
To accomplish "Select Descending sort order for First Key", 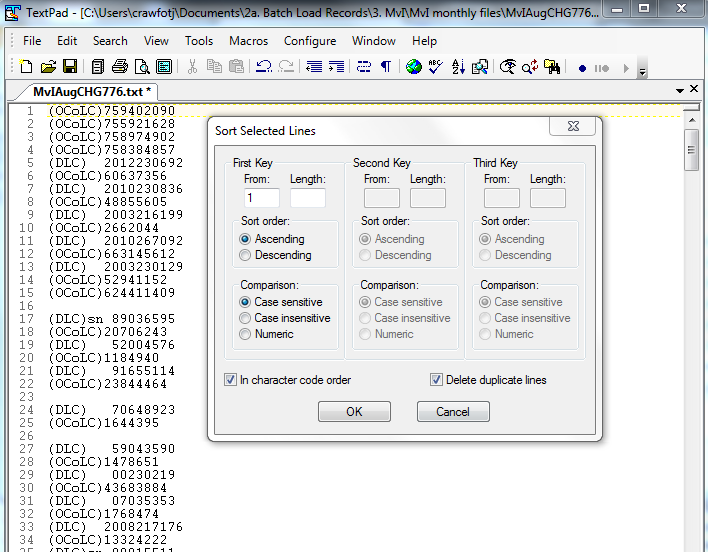I will tap(246, 255).
